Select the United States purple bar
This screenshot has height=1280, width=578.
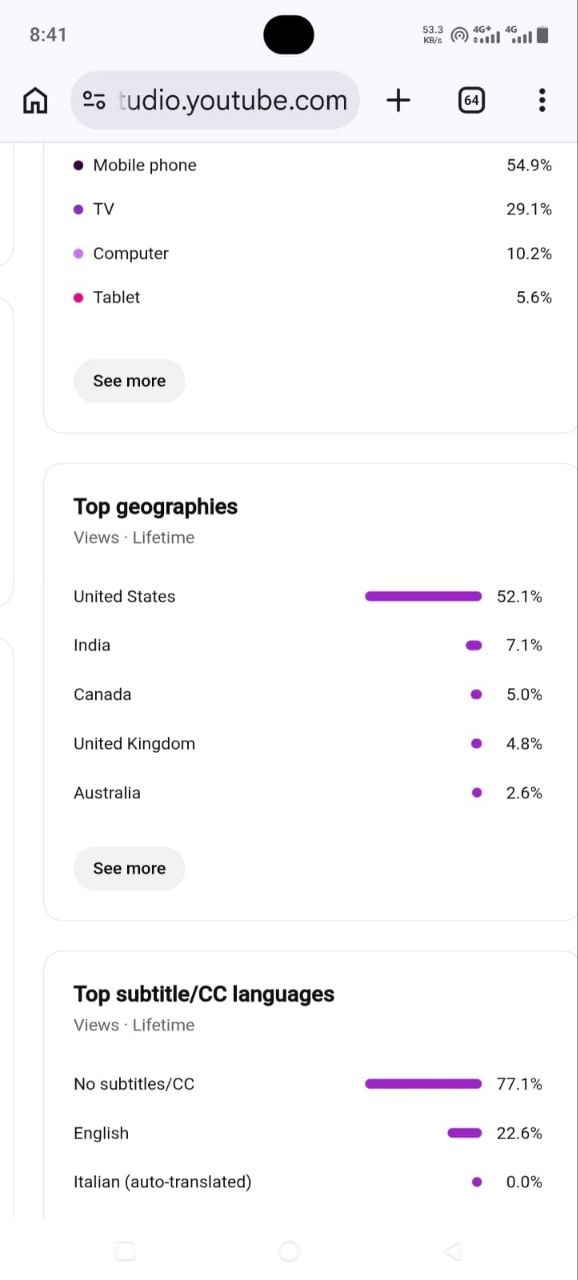coord(423,596)
